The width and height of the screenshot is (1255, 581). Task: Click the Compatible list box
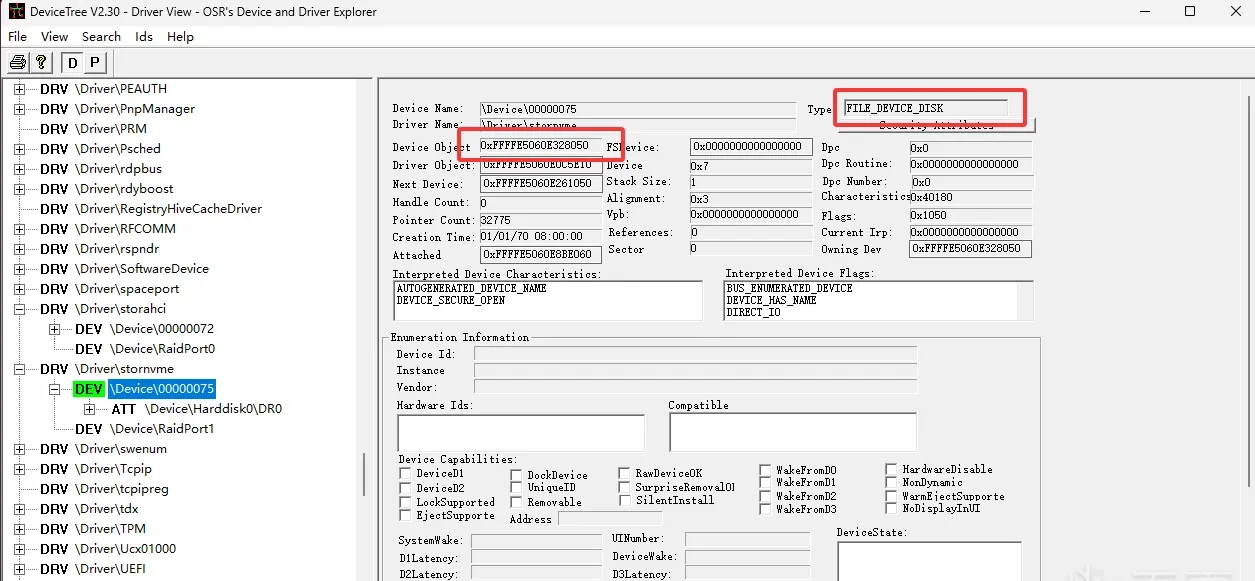pyautogui.click(x=792, y=432)
